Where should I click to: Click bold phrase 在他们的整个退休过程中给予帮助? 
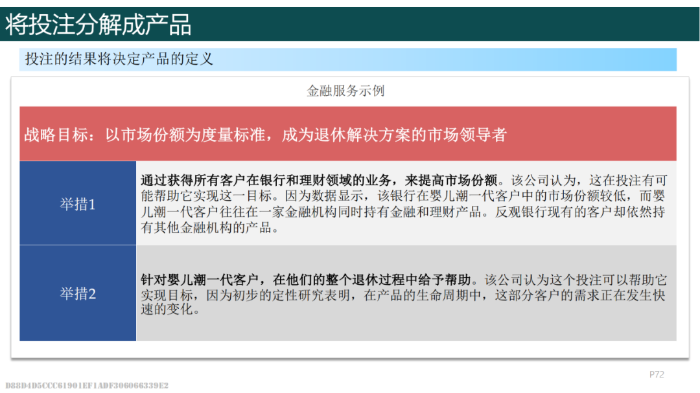pyautogui.click(x=371, y=280)
